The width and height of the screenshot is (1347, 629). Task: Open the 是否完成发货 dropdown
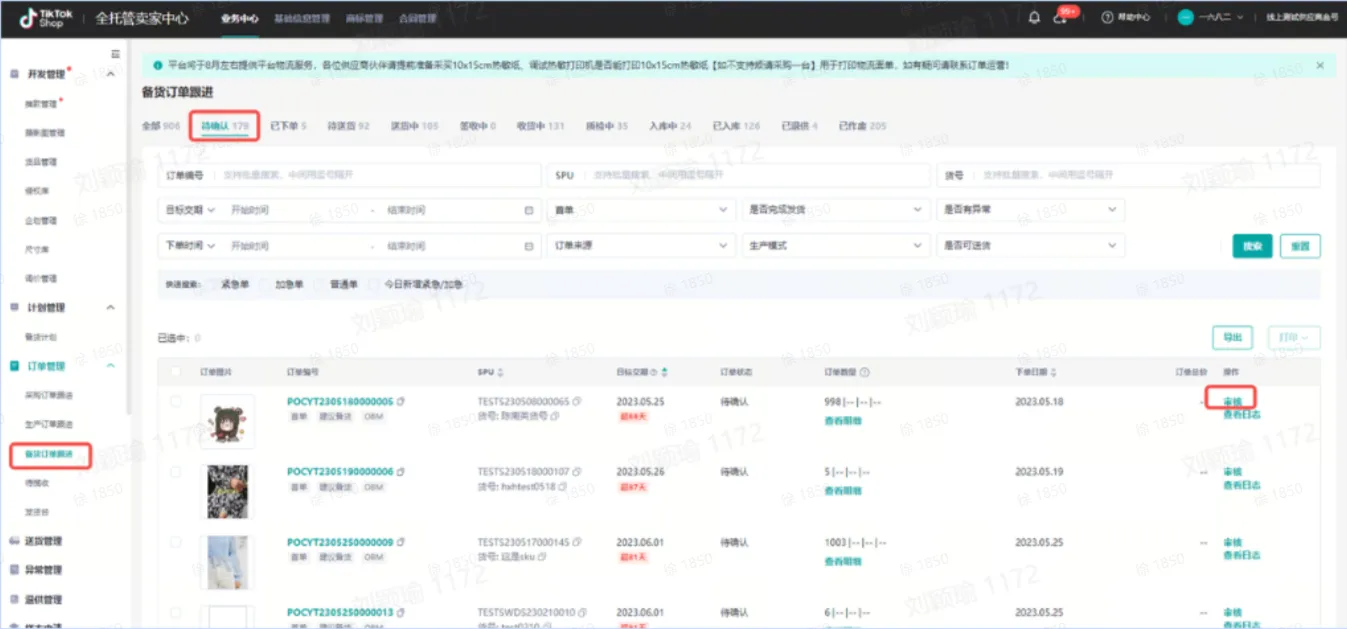[837, 210]
